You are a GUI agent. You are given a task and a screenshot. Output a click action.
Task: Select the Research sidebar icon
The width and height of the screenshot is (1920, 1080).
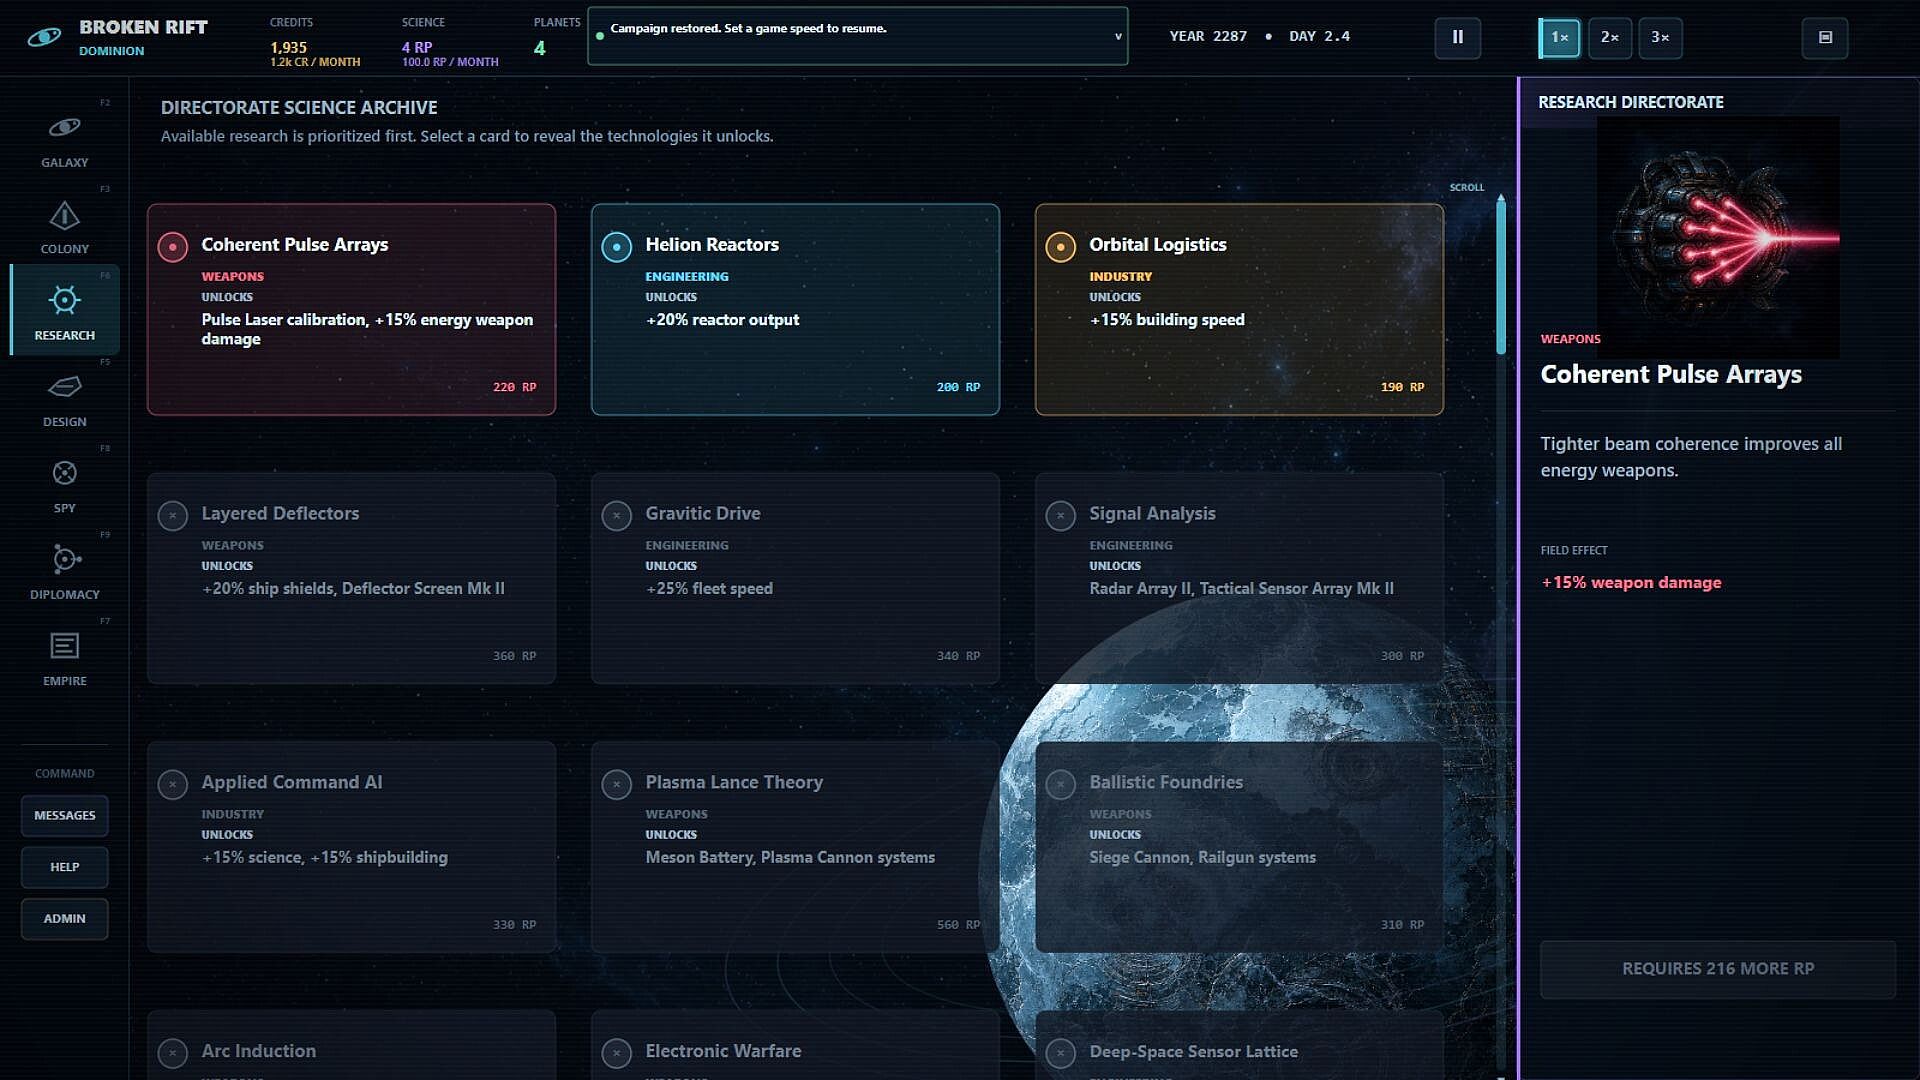[64, 300]
